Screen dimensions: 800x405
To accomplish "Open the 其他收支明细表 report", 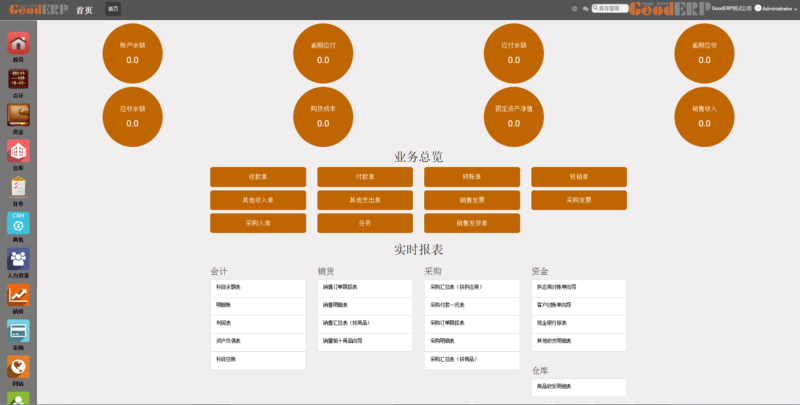I will coord(579,341).
